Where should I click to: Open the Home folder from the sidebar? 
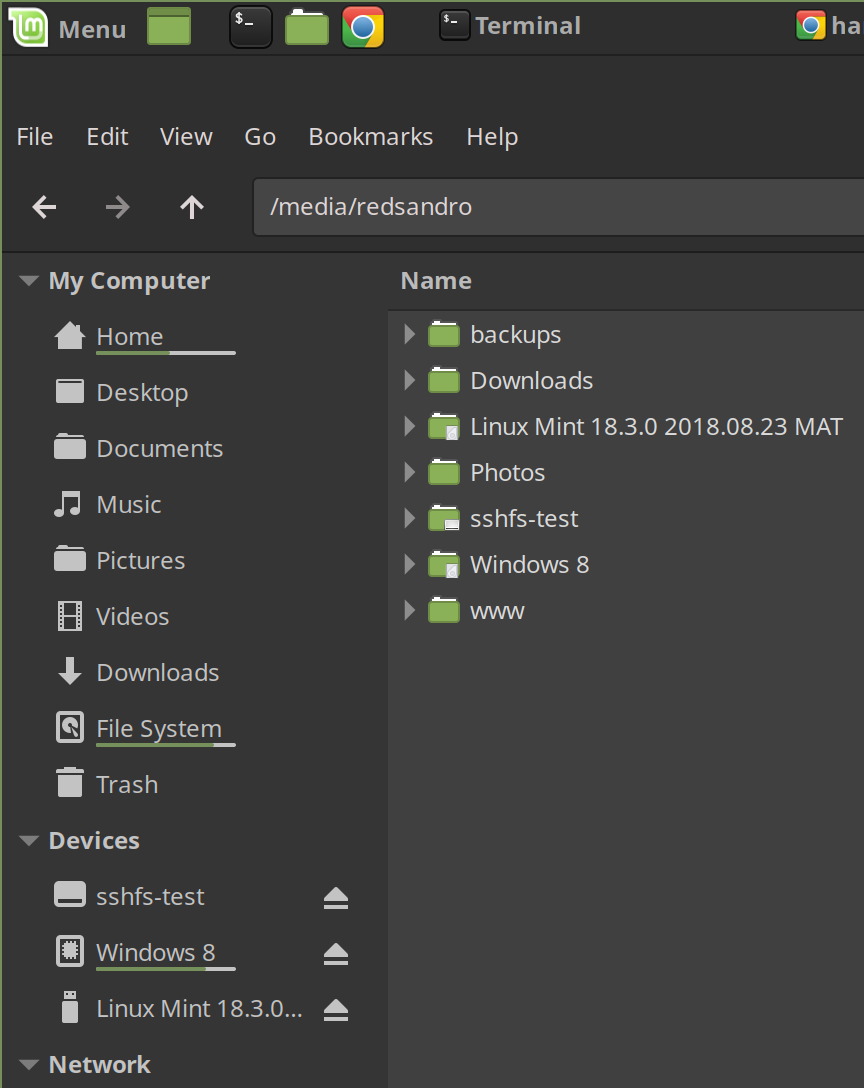click(130, 336)
